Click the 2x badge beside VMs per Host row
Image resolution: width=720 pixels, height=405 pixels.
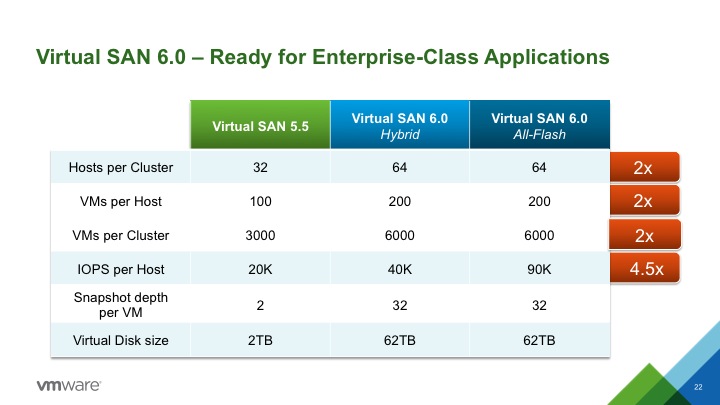(x=644, y=201)
